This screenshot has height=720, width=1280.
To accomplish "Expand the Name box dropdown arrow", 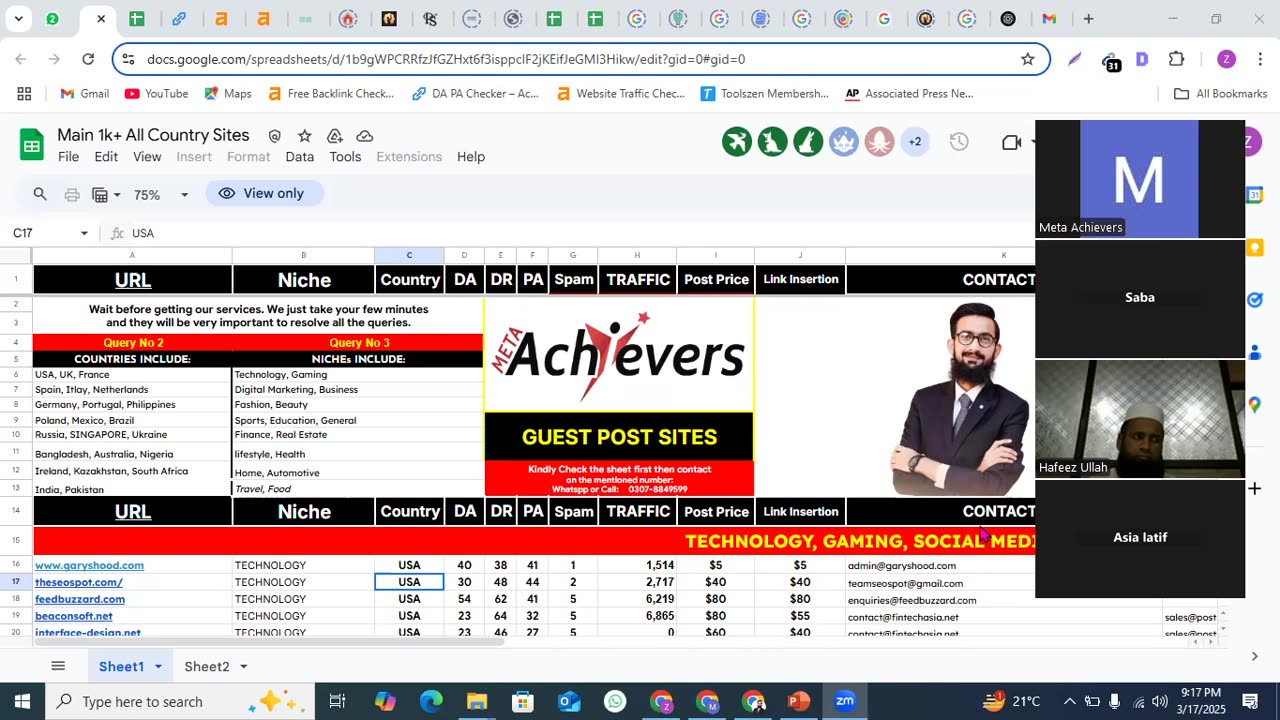I will (x=84, y=233).
